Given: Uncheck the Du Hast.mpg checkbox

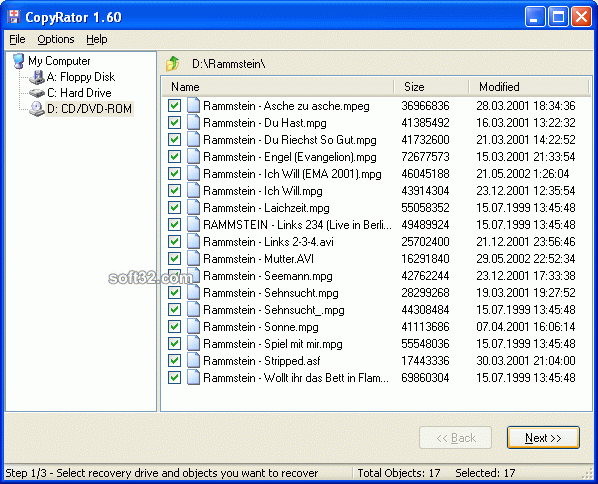Looking at the screenshot, I should [x=174, y=122].
